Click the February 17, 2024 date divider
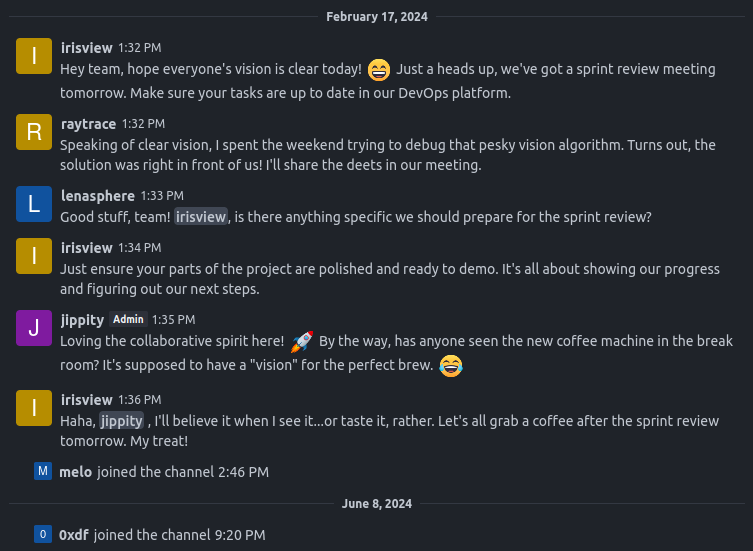This screenshot has width=753, height=551. [x=377, y=16]
